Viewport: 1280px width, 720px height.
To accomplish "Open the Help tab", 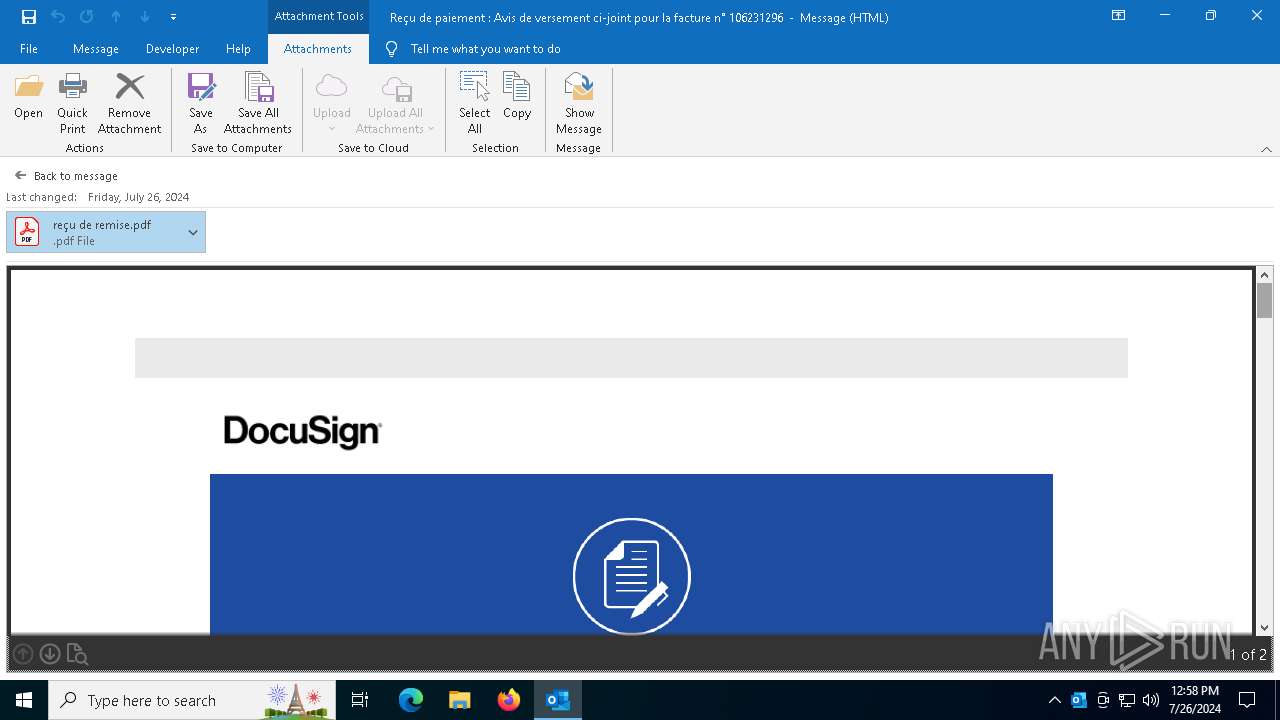I will click(238, 49).
